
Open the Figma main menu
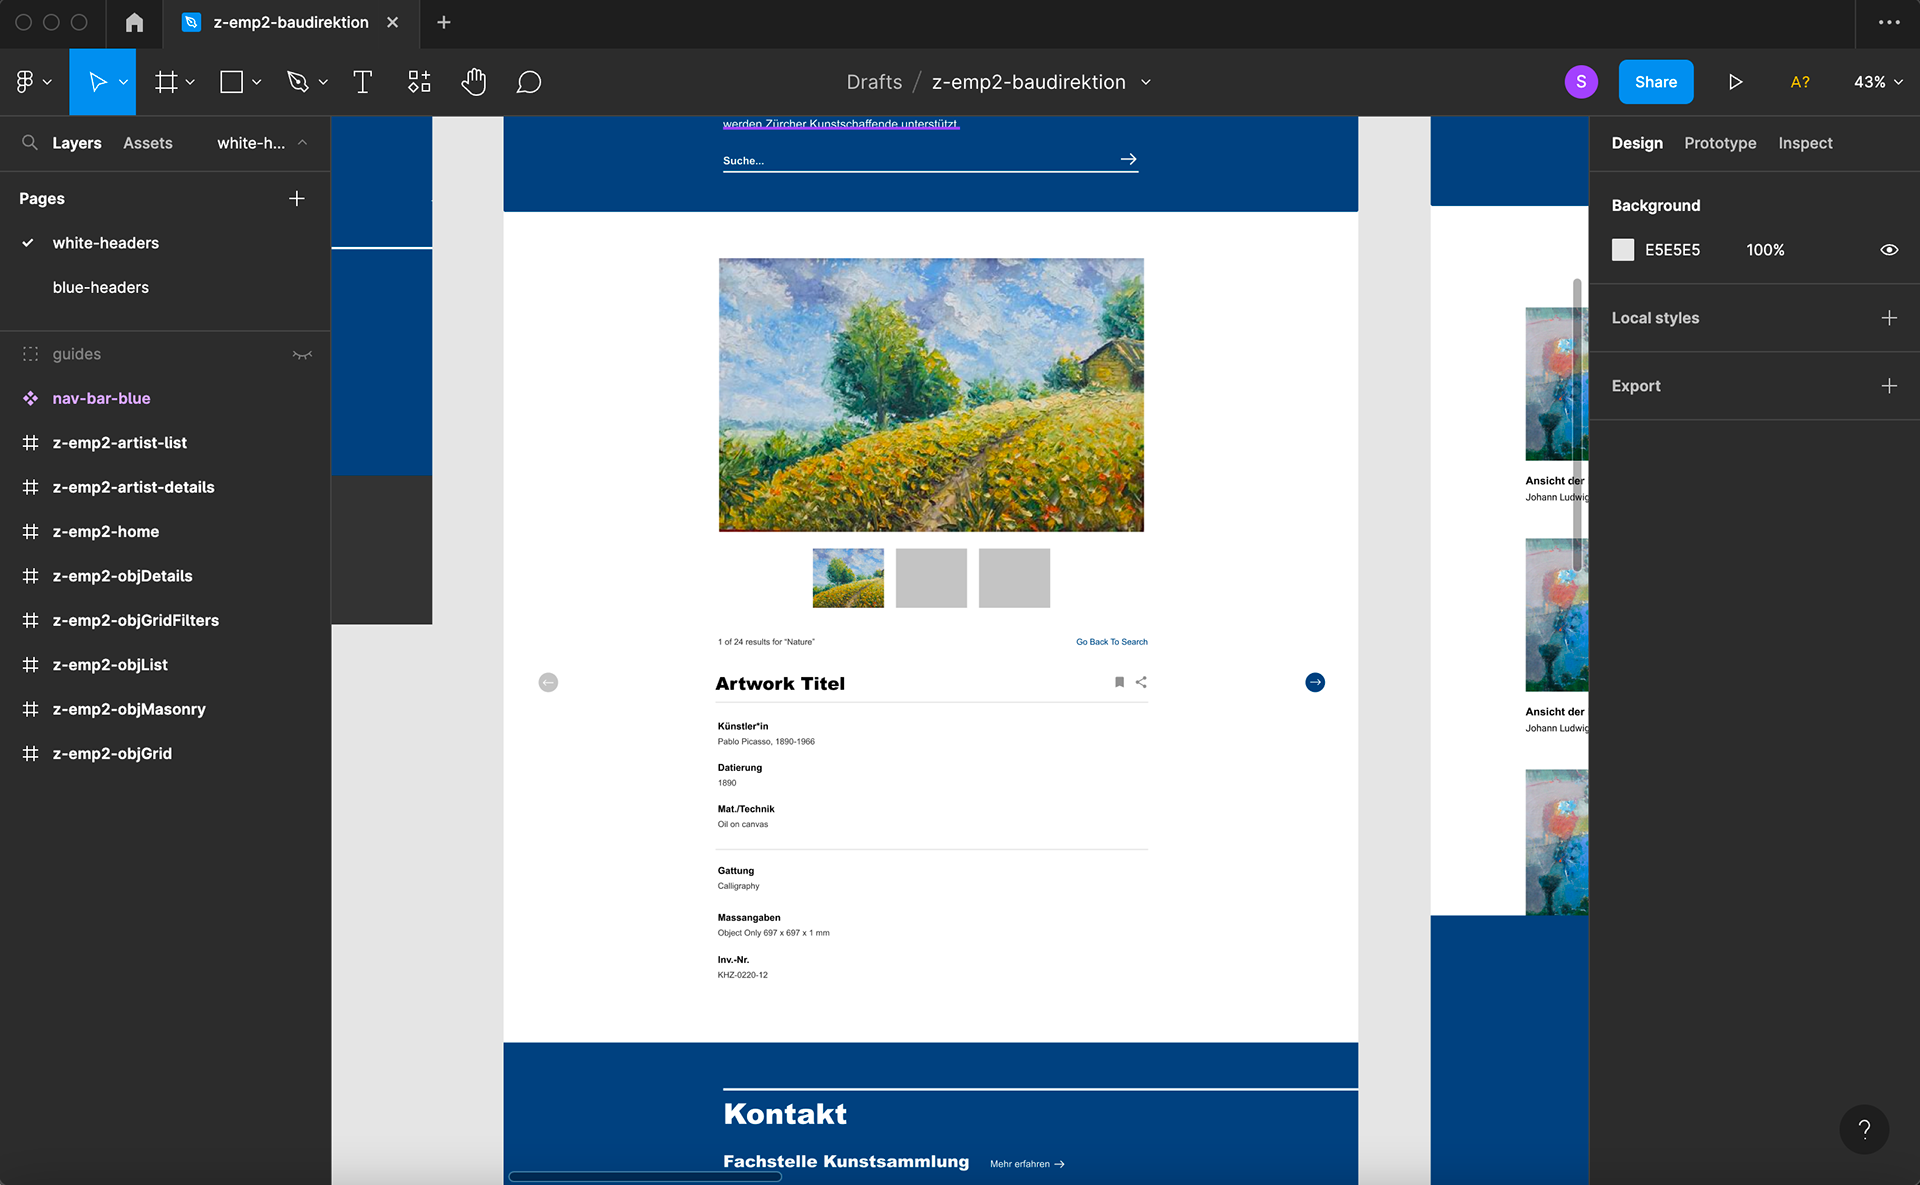(x=25, y=82)
